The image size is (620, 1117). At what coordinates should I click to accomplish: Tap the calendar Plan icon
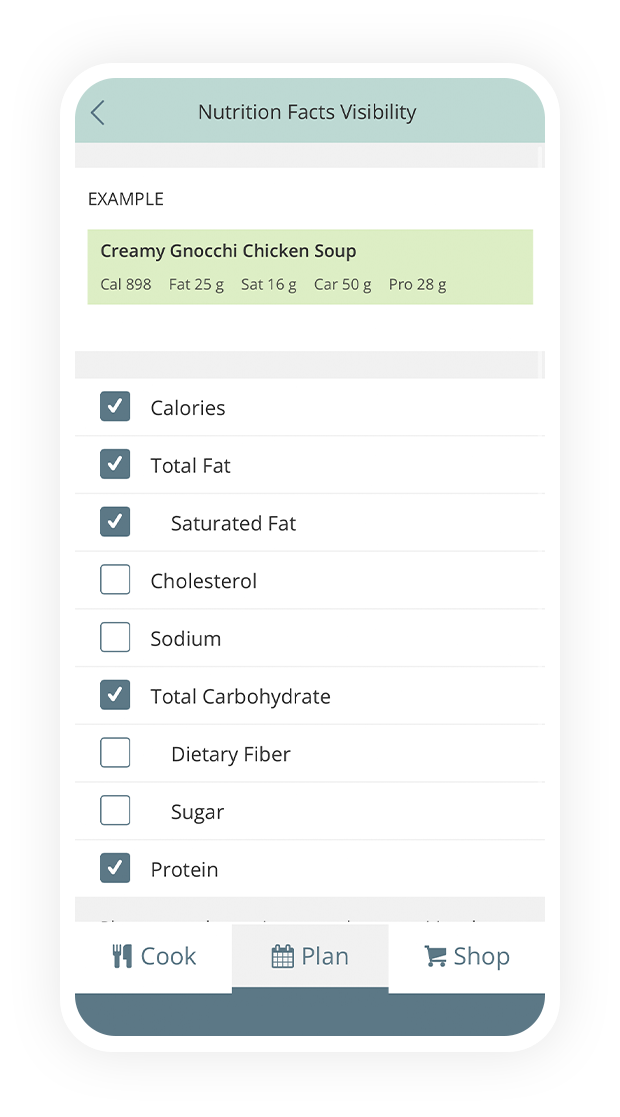coord(283,957)
